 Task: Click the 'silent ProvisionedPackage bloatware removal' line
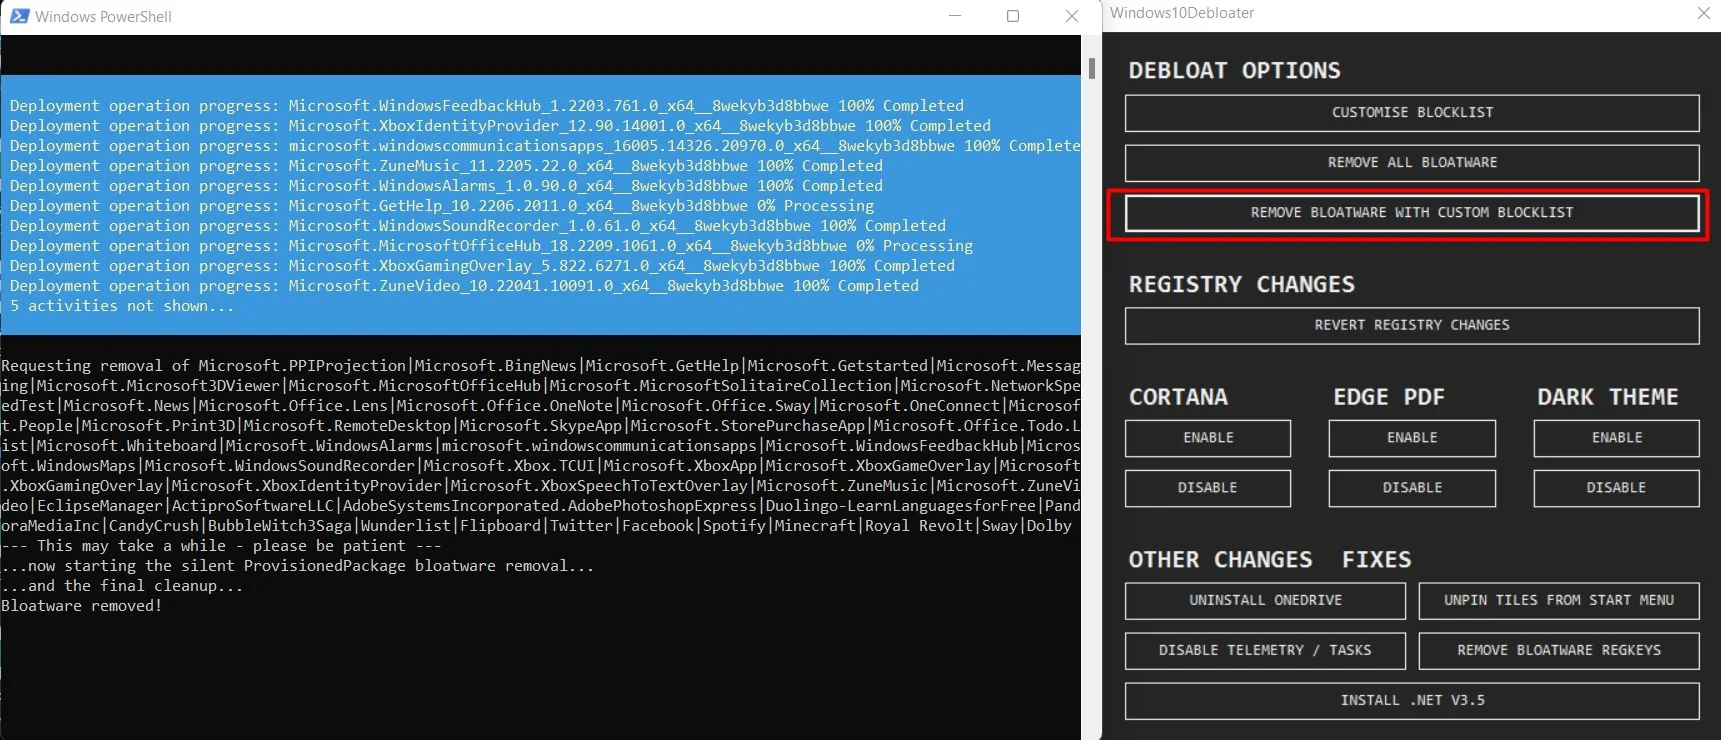(298, 566)
